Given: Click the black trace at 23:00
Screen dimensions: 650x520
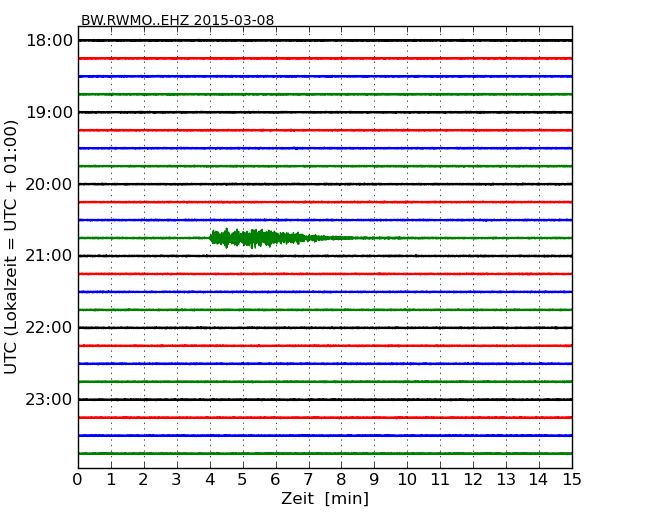Looking at the screenshot, I should (325, 399).
